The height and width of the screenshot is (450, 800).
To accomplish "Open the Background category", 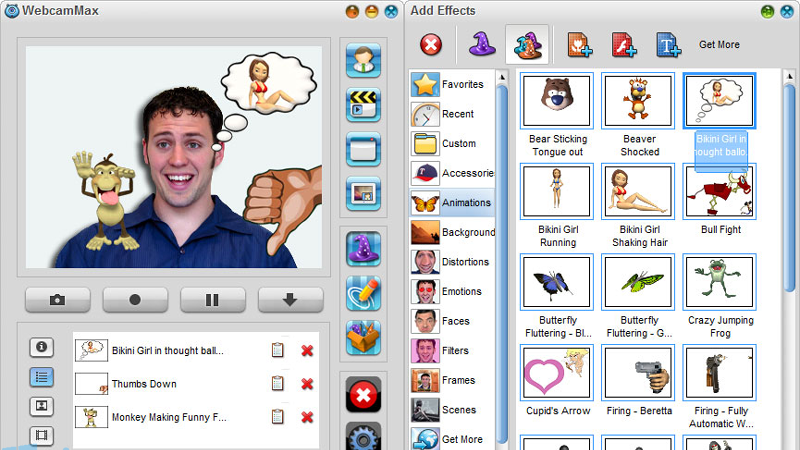I will 452,232.
